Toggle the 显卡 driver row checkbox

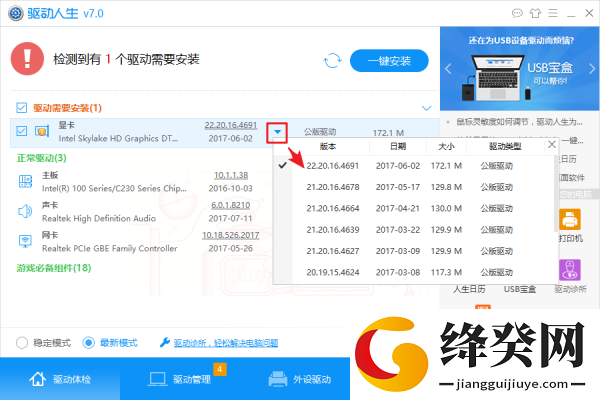[21, 131]
